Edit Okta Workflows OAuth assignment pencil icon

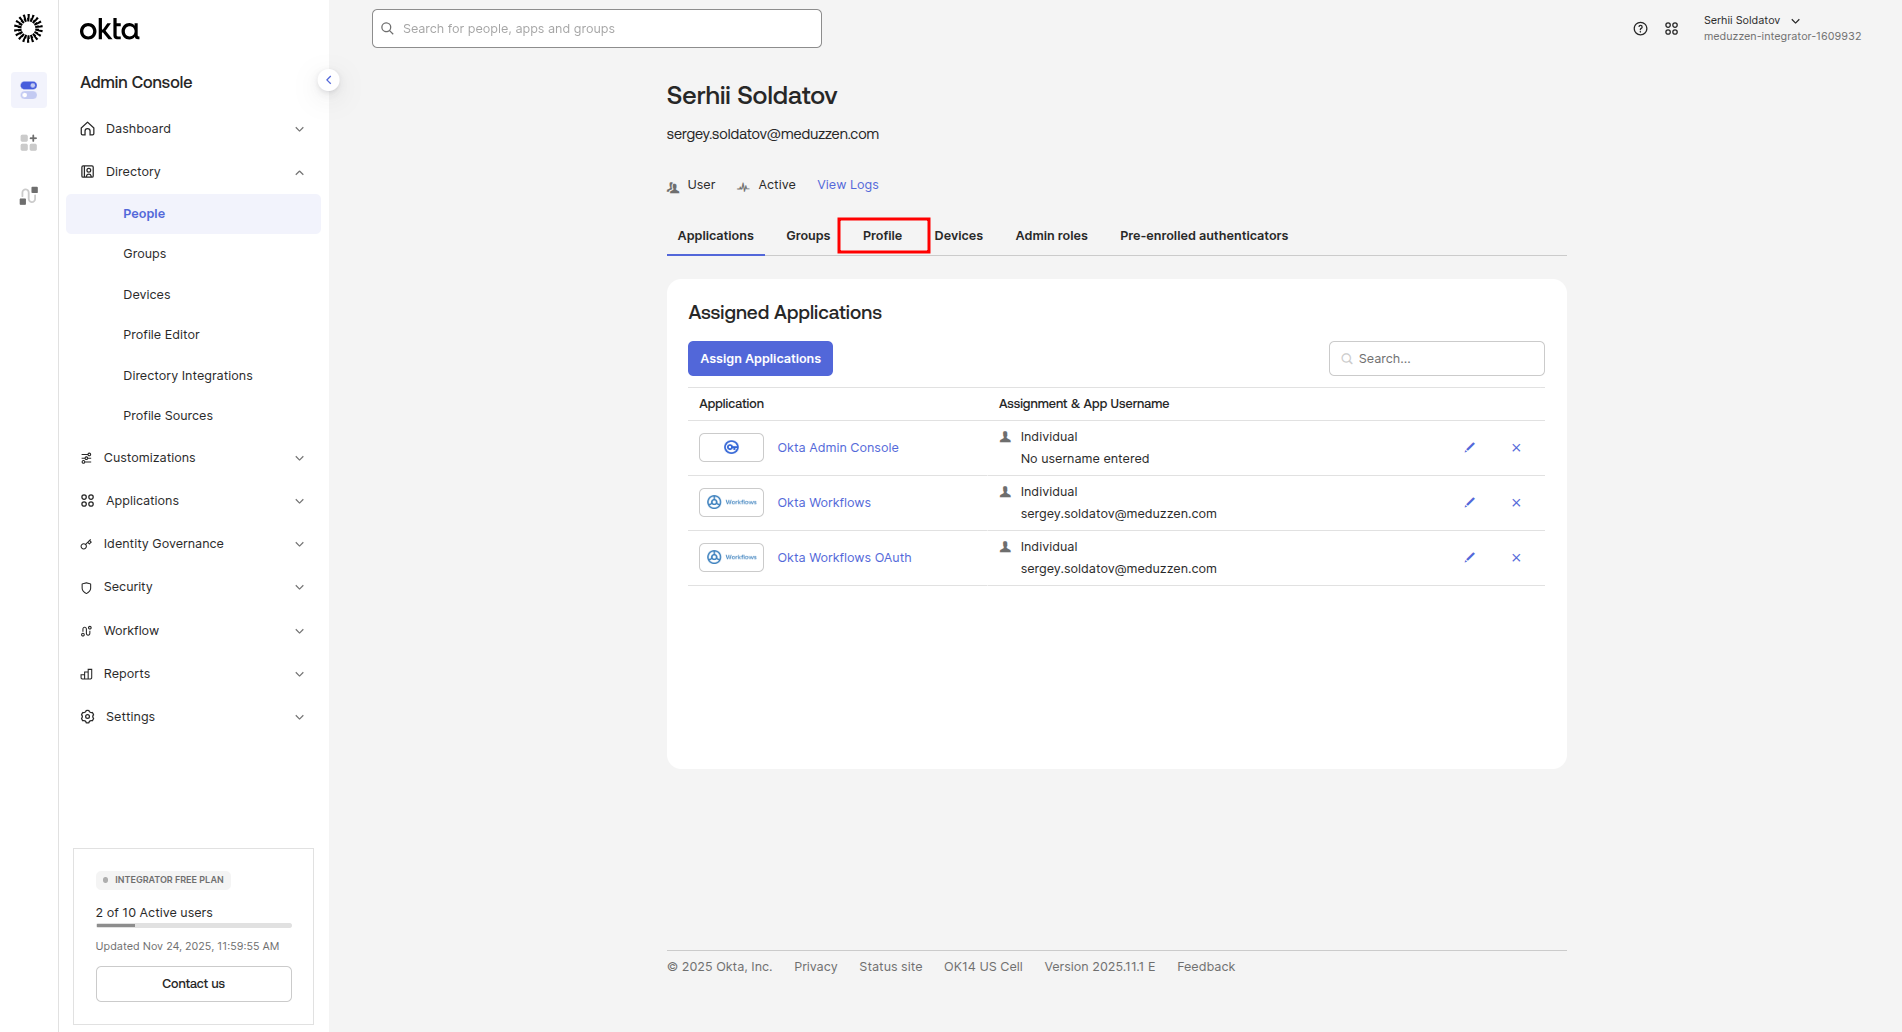tap(1470, 558)
